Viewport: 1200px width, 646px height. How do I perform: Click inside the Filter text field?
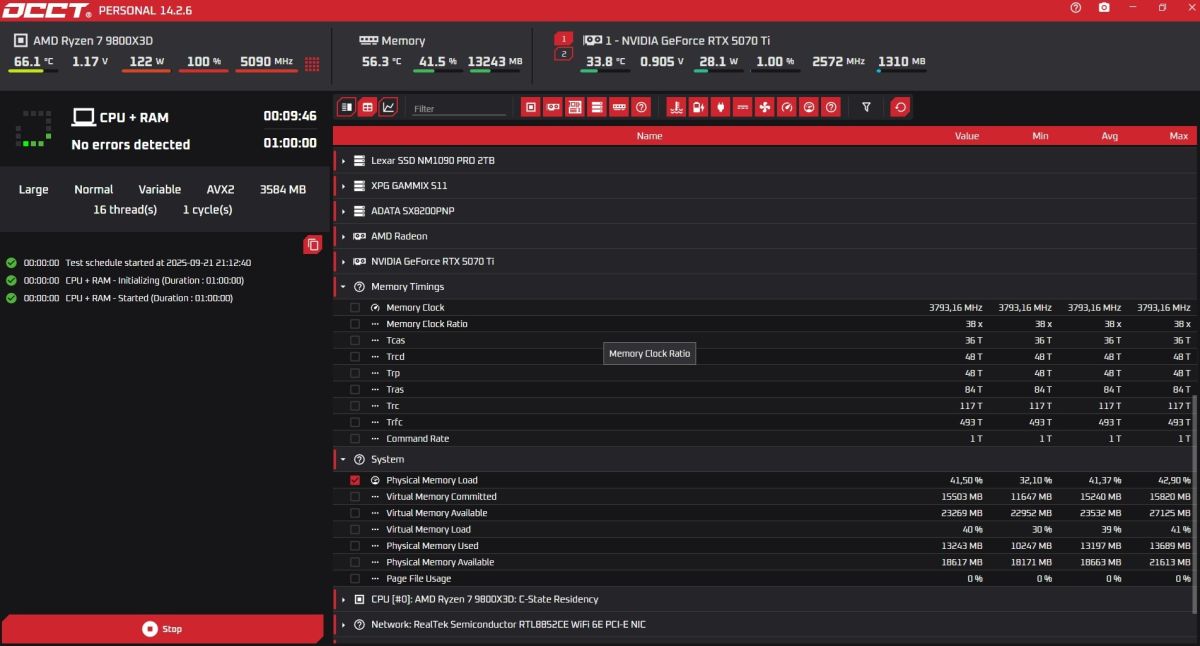pos(459,108)
